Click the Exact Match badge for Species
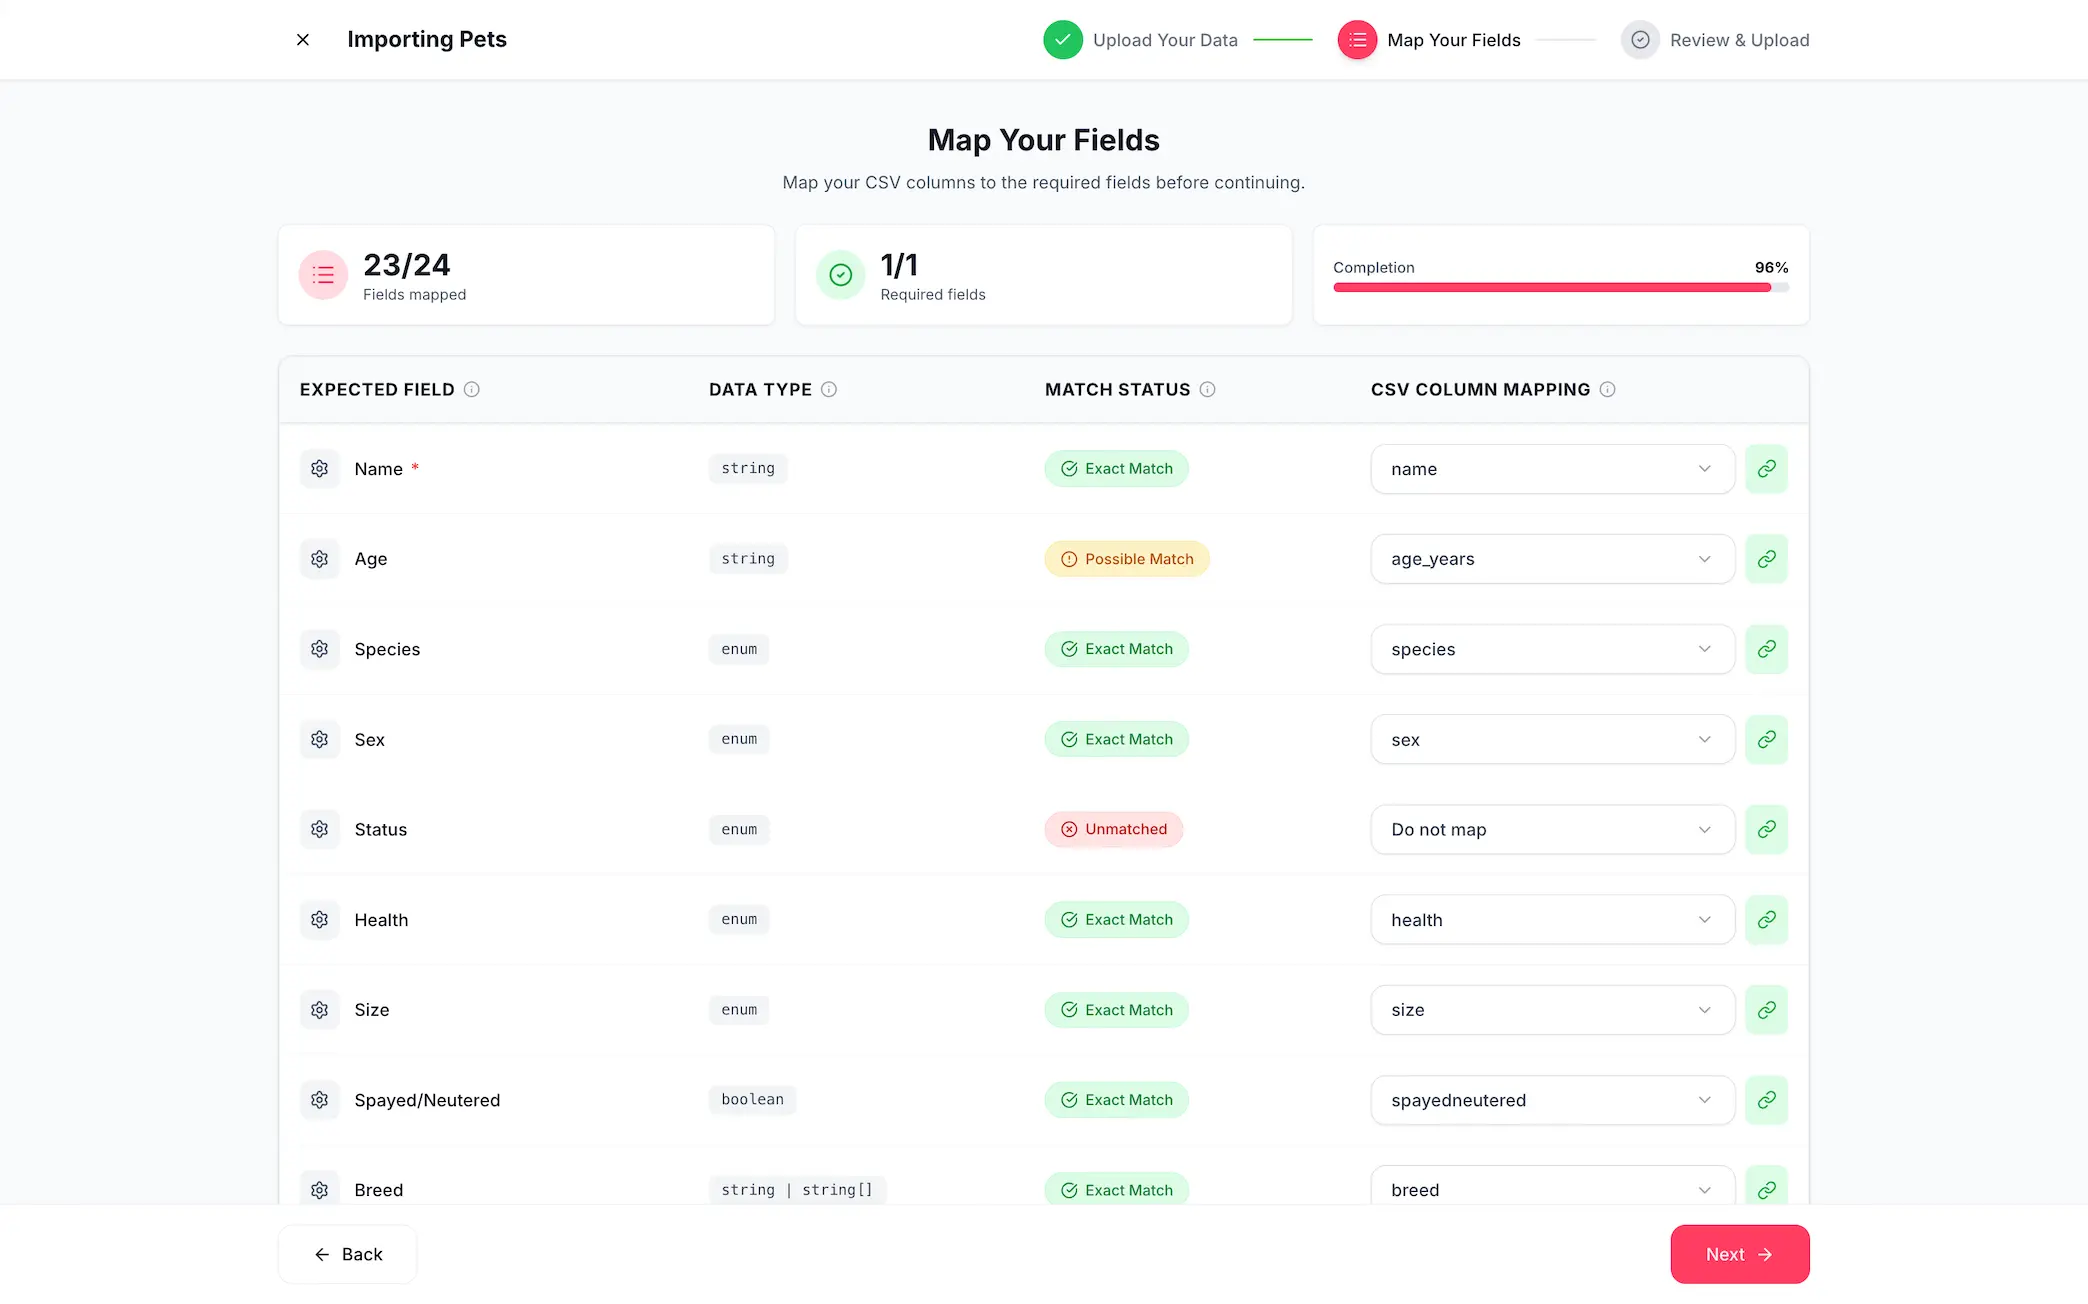This screenshot has height=1304, width=2088. click(1116, 648)
